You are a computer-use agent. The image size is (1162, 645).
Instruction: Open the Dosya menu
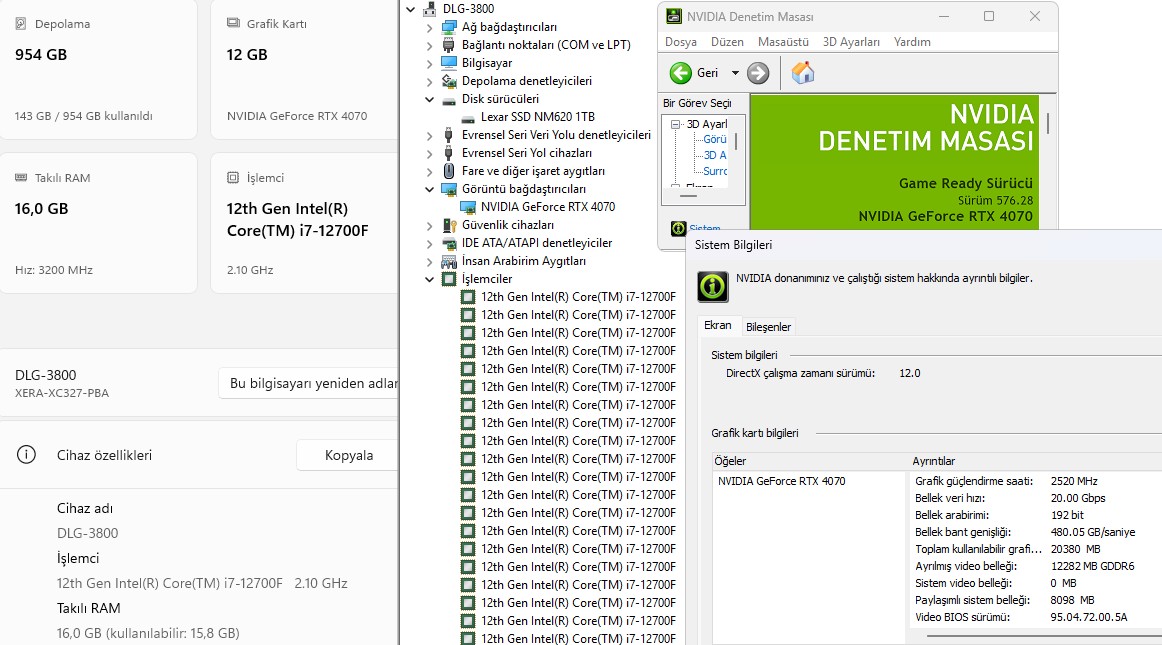click(680, 42)
